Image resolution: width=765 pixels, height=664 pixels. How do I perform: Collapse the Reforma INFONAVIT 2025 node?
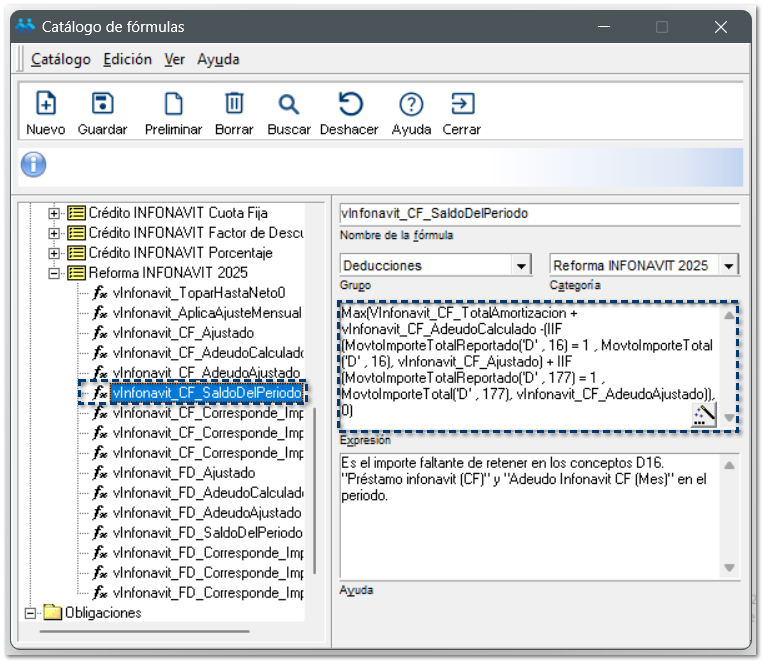(55, 273)
